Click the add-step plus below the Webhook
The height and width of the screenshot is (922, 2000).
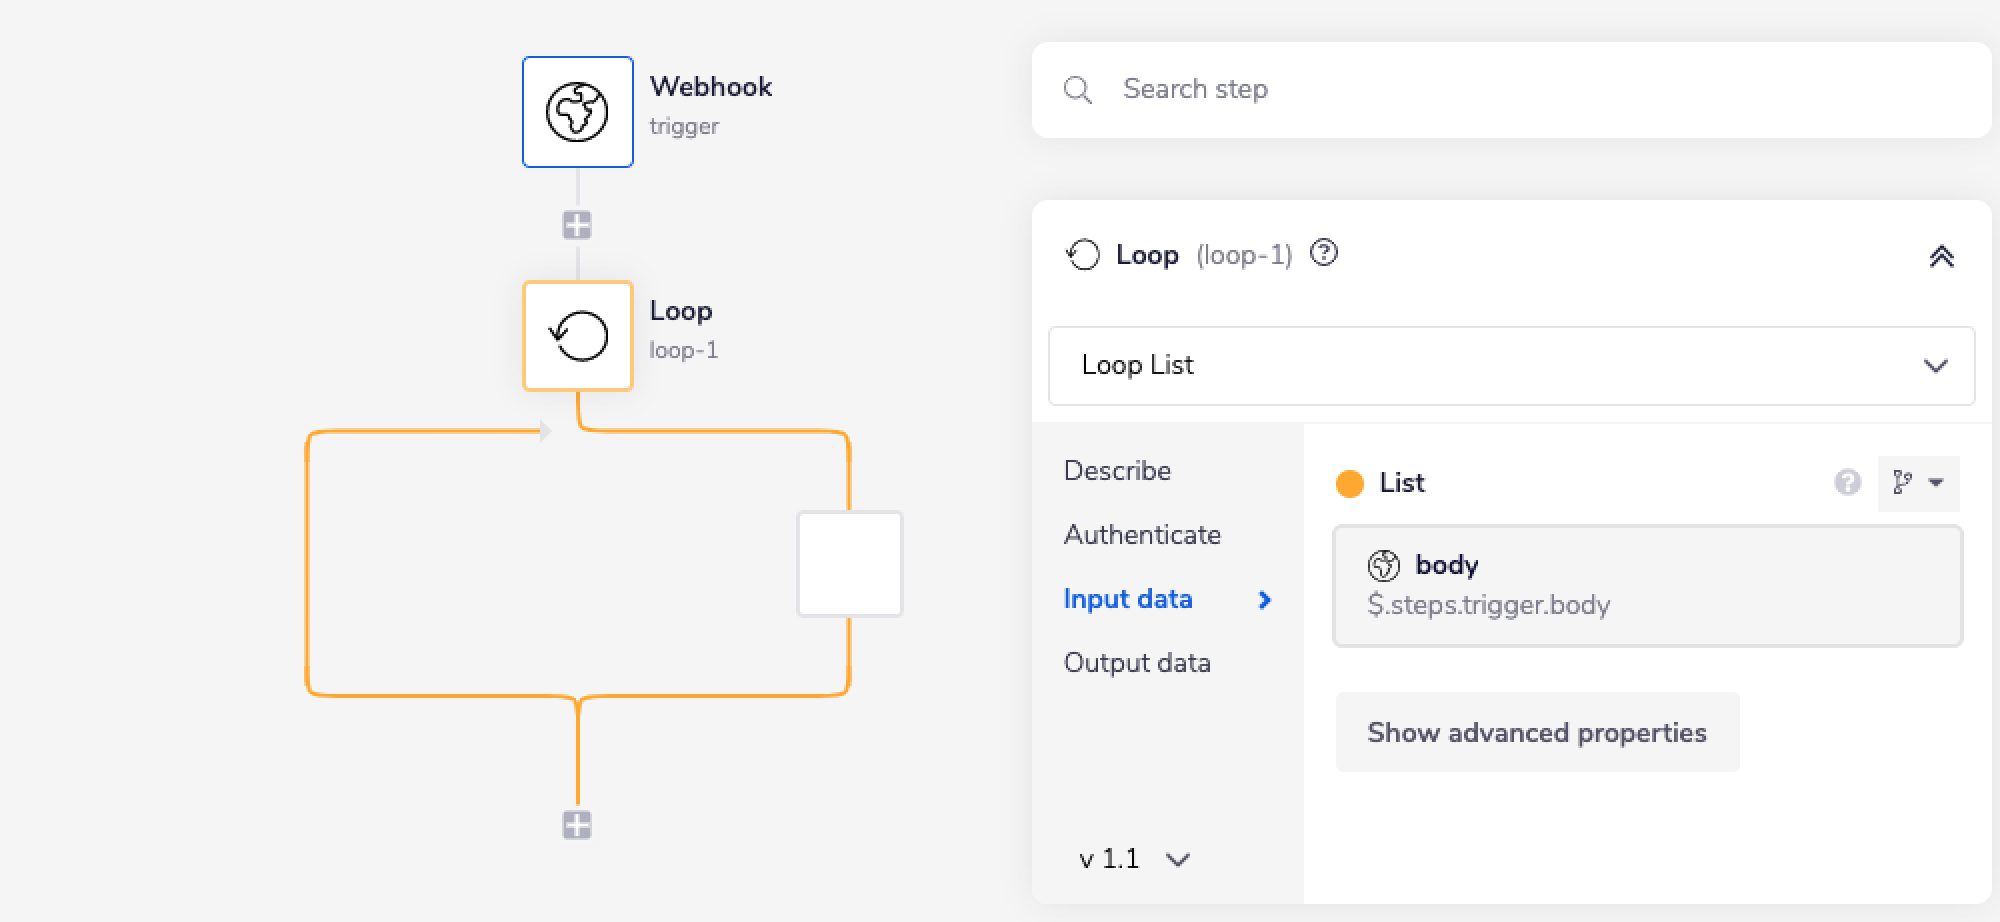(x=577, y=225)
